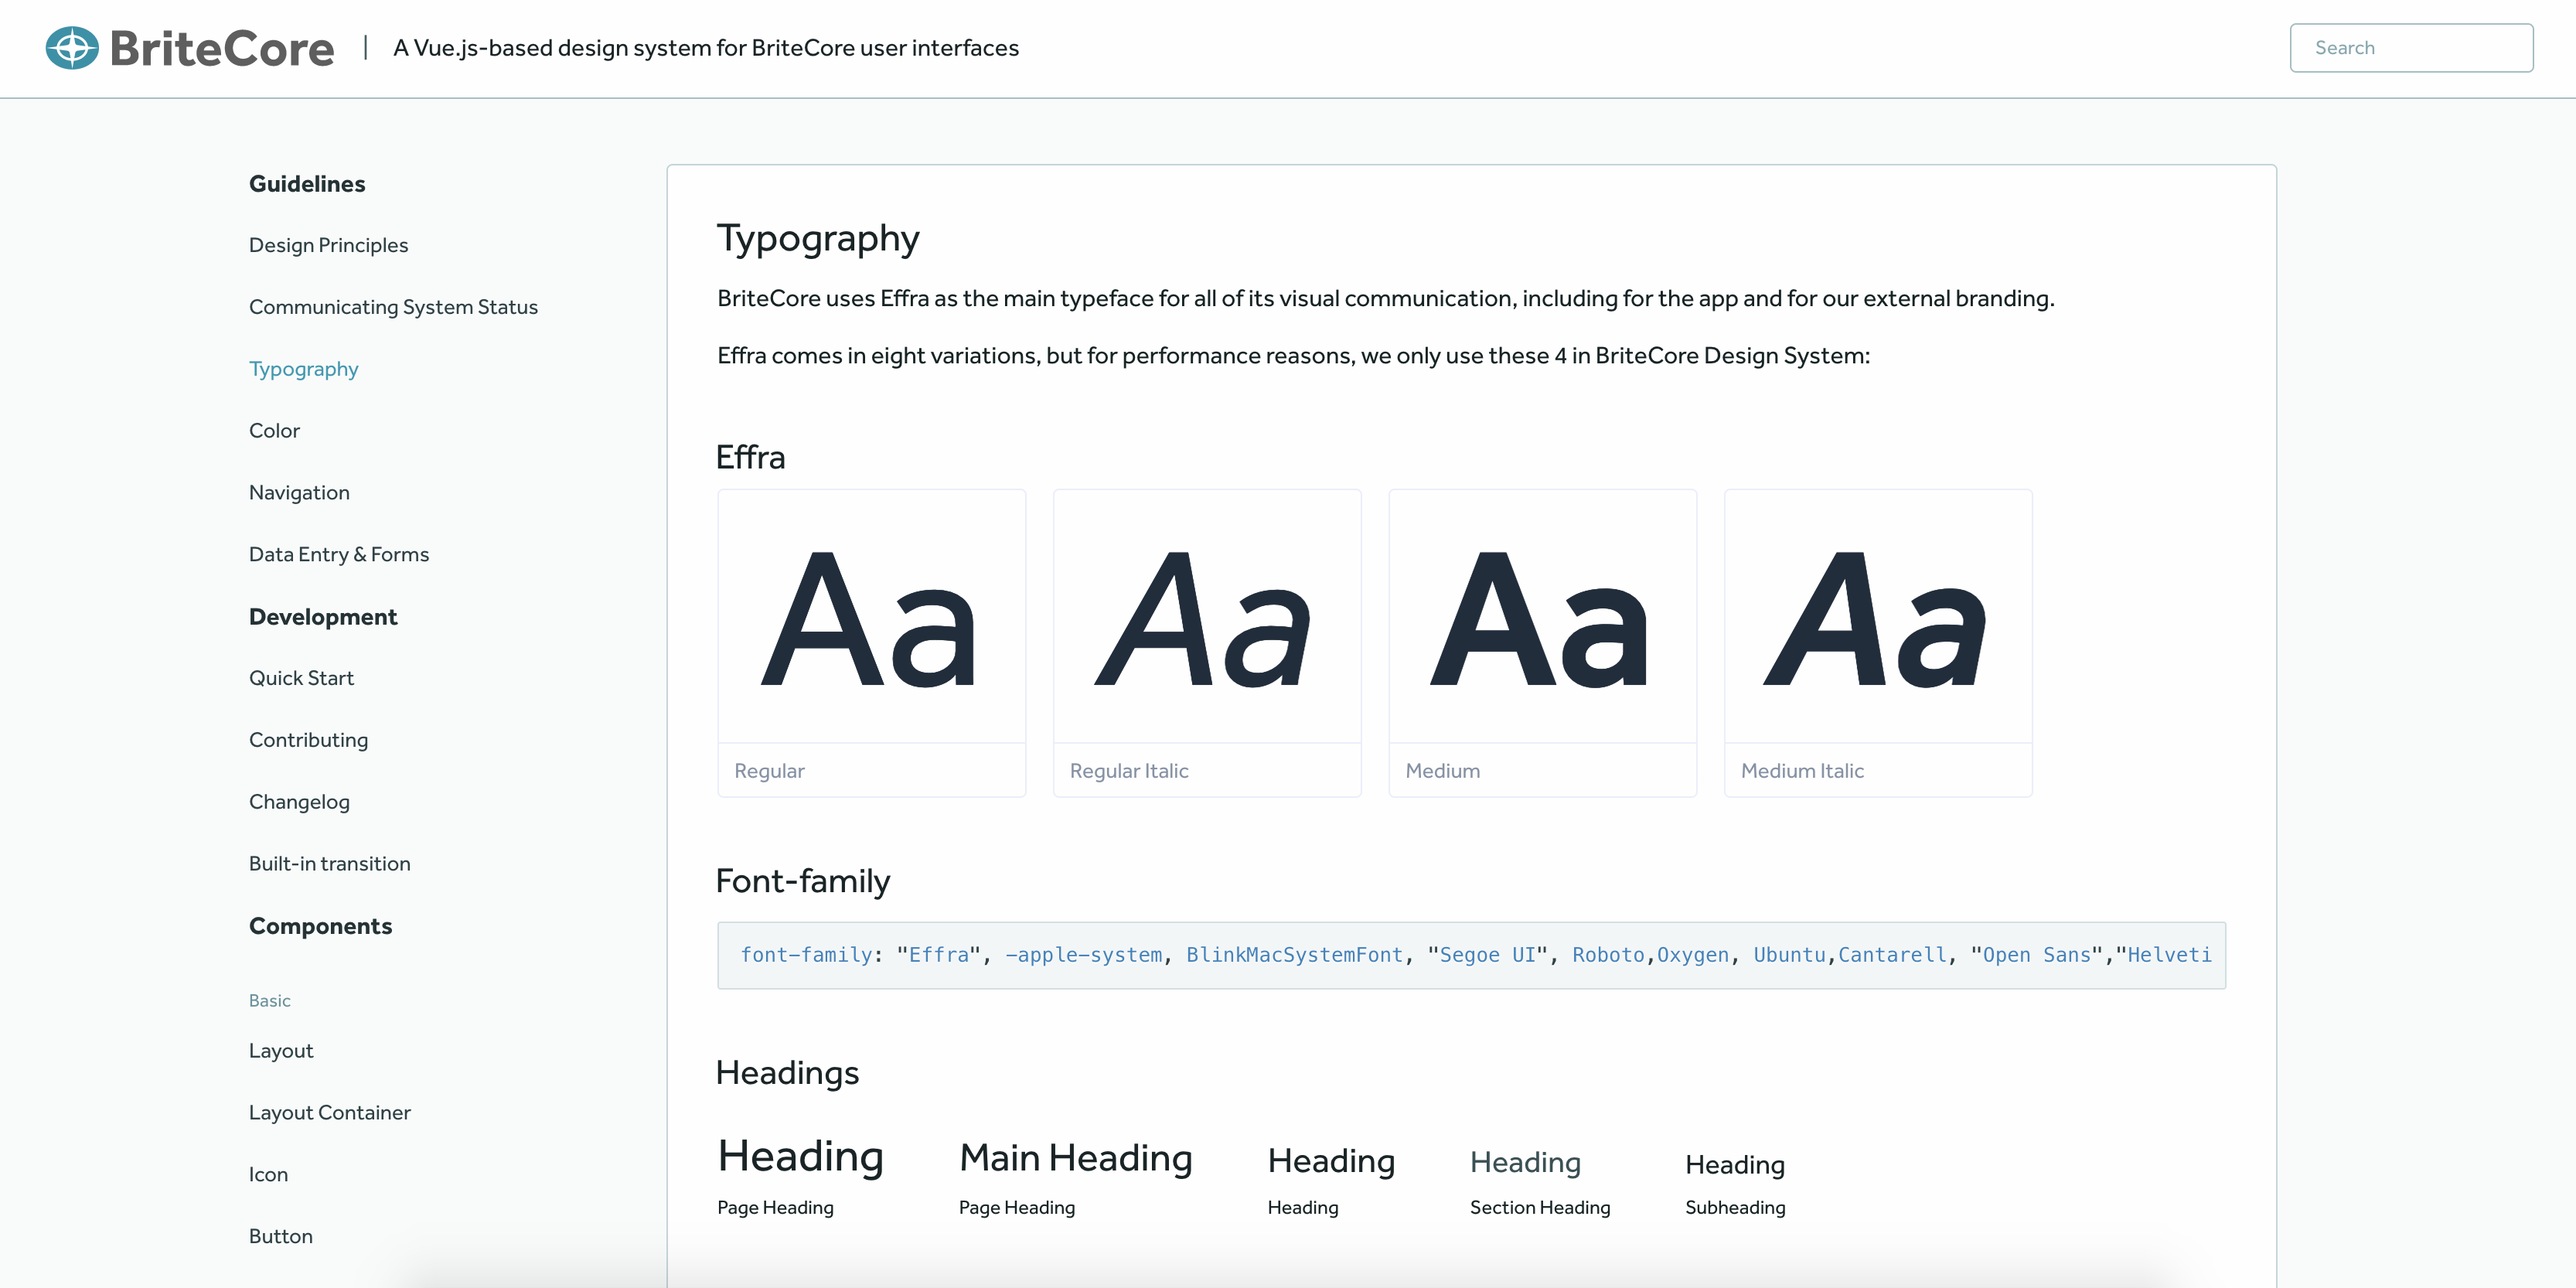This screenshot has width=2576, height=1288.
Task: Click the Font-family section heading
Action: point(802,881)
